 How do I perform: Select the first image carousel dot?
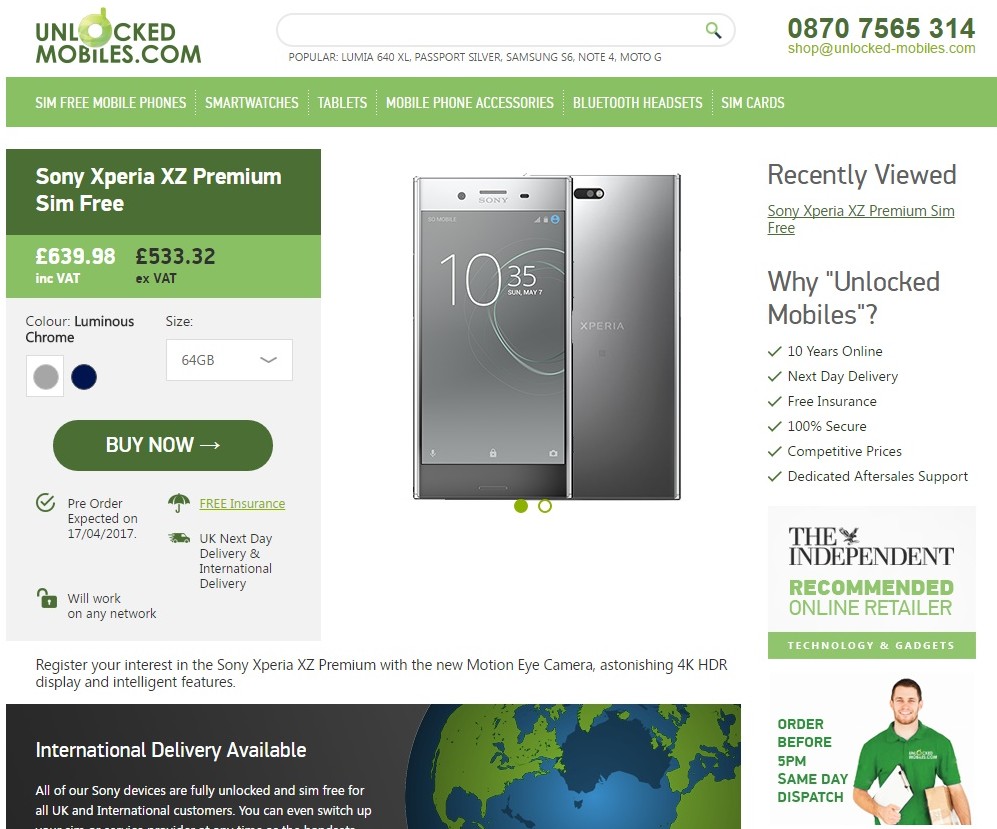pos(521,506)
